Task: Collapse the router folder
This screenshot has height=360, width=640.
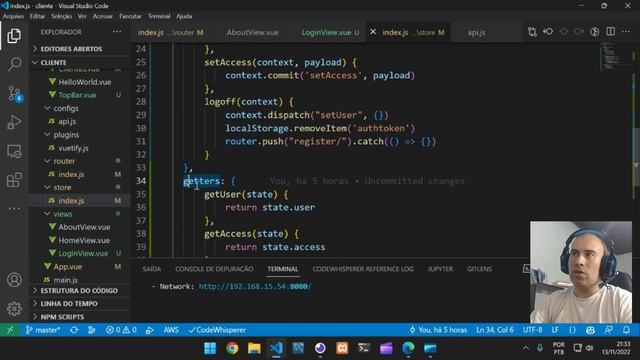Action: coord(64,161)
